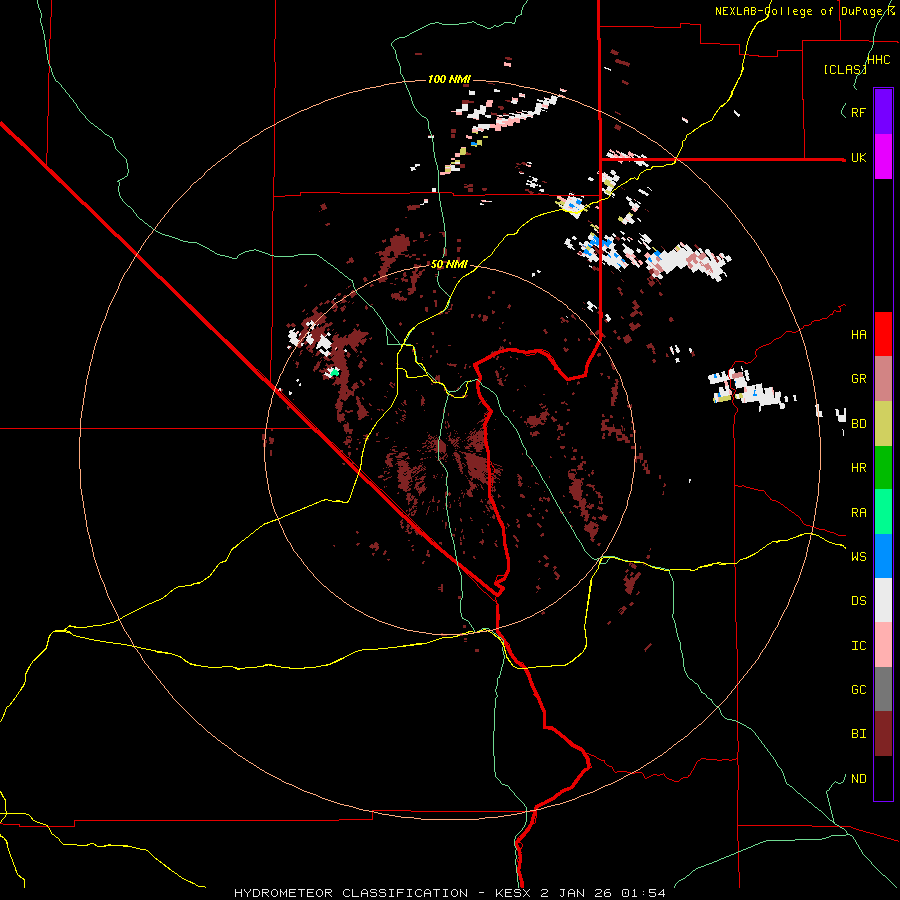Click the black ND legend swatch

point(883,778)
